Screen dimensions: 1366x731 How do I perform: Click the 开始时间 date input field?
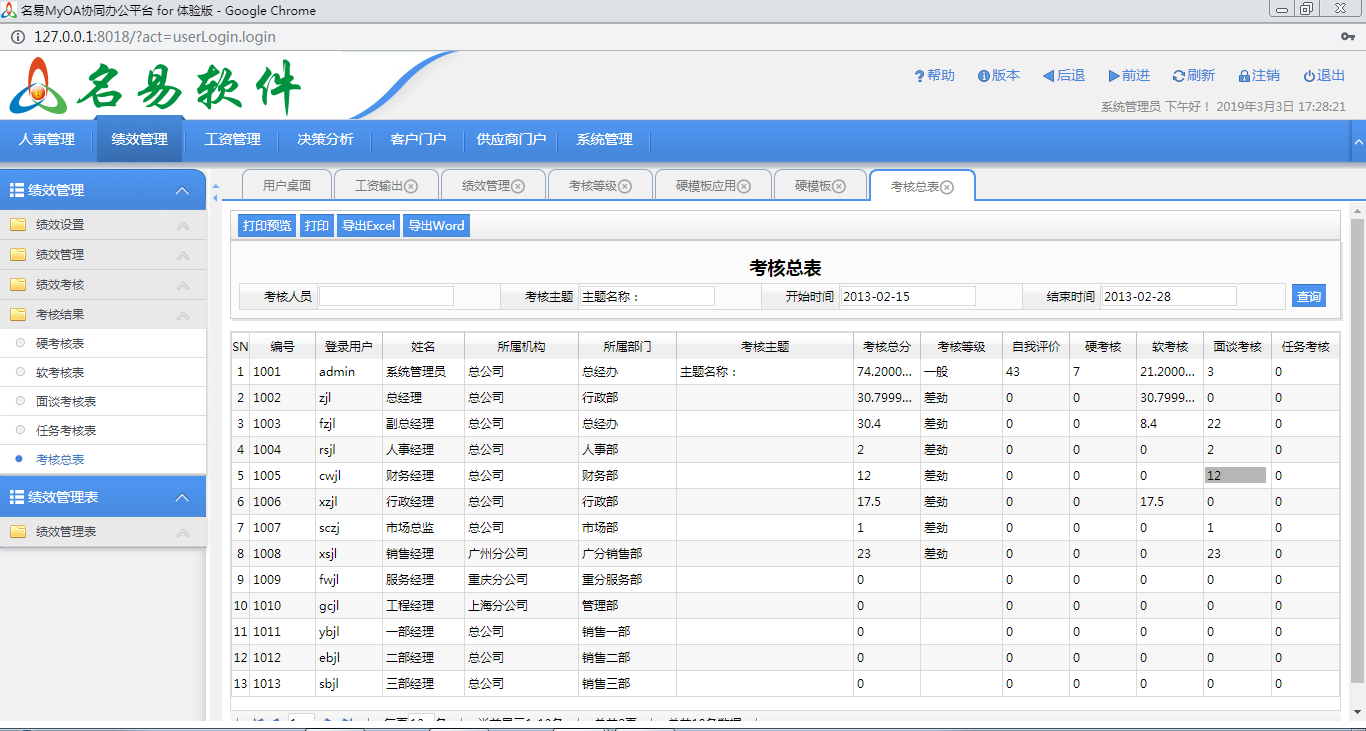(x=907, y=296)
